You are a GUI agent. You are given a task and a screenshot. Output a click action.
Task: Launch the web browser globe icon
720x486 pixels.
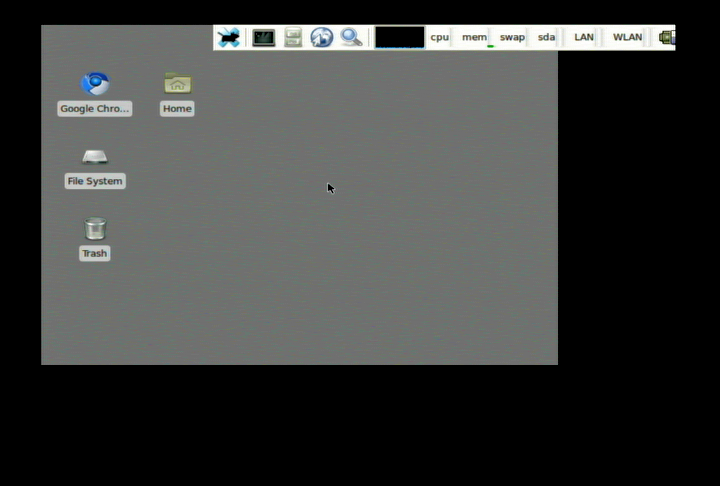point(321,38)
